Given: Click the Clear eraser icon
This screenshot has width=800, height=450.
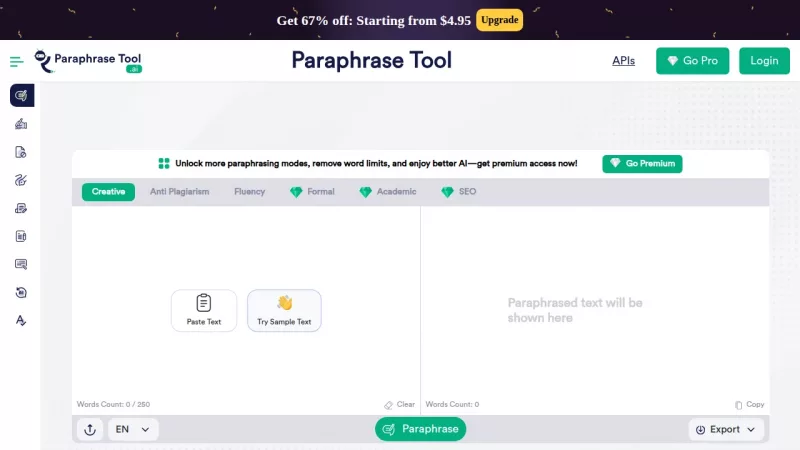Looking at the screenshot, I should (389, 405).
